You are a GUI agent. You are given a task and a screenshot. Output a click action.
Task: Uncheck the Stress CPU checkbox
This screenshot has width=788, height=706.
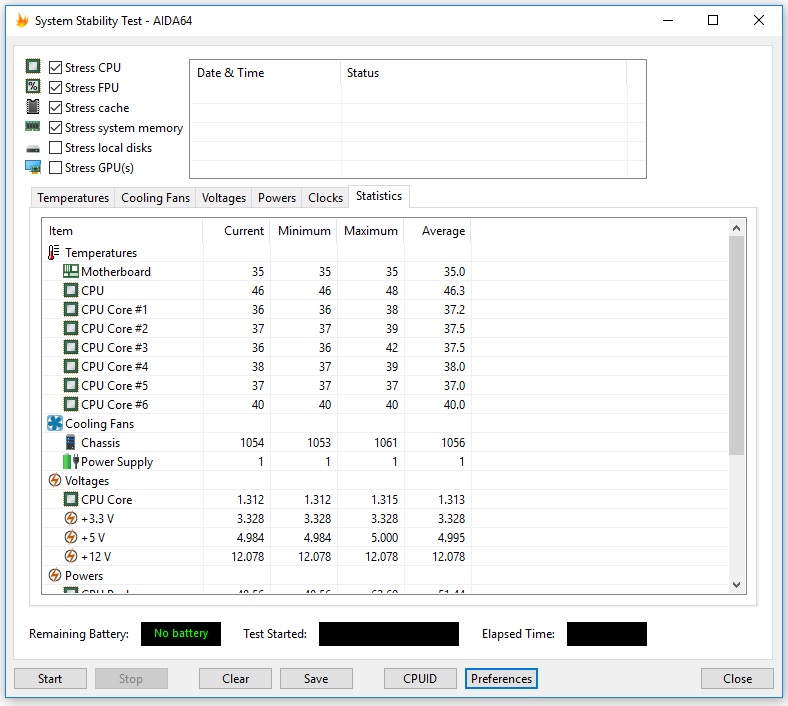point(55,67)
